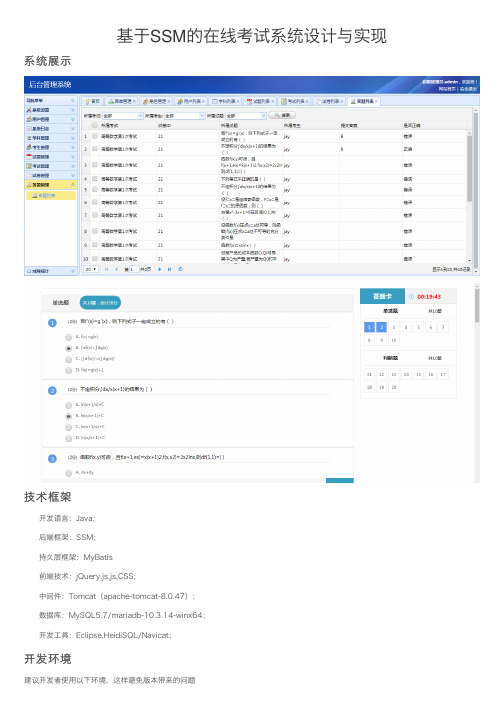Click the 试卷管理 sidebar icon

[x=29, y=175]
